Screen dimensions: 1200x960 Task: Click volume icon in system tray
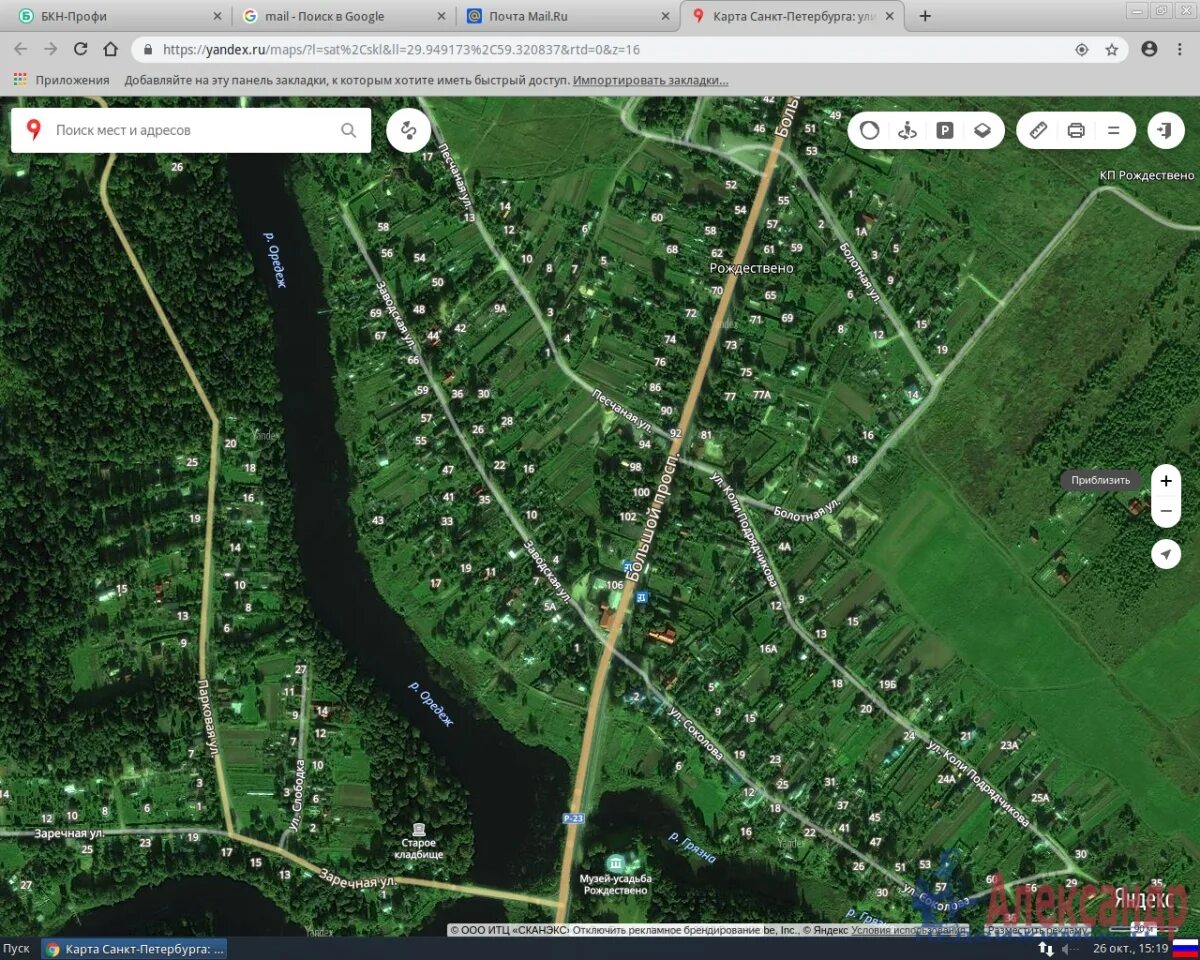click(1069, 948)
